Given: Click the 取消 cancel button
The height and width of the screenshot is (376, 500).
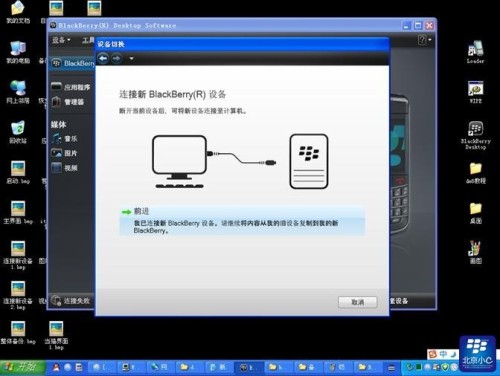Looking at the screenshot, I should (358, 302).
